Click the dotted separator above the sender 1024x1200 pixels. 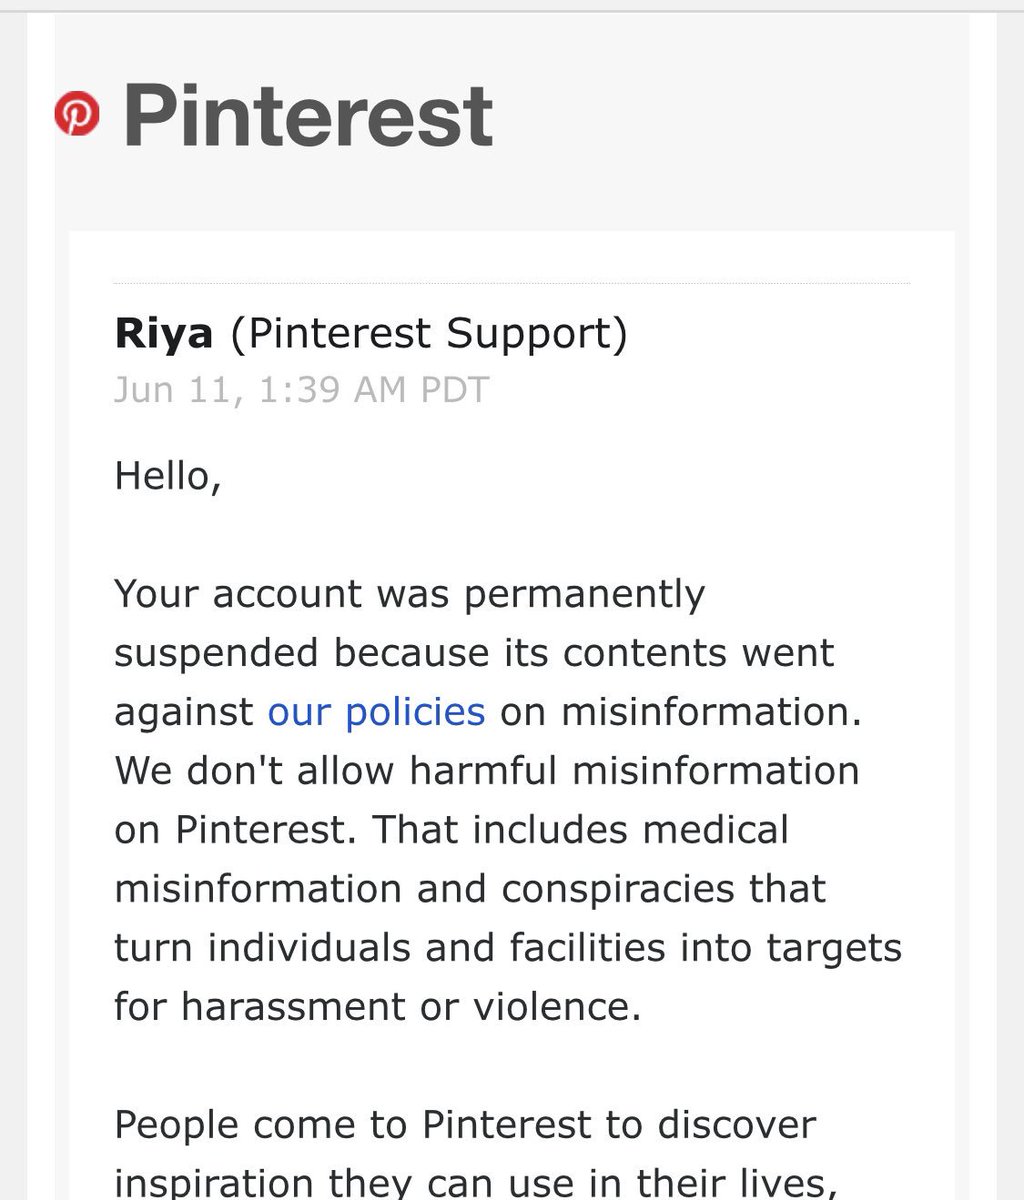click(x=512, y=284)
